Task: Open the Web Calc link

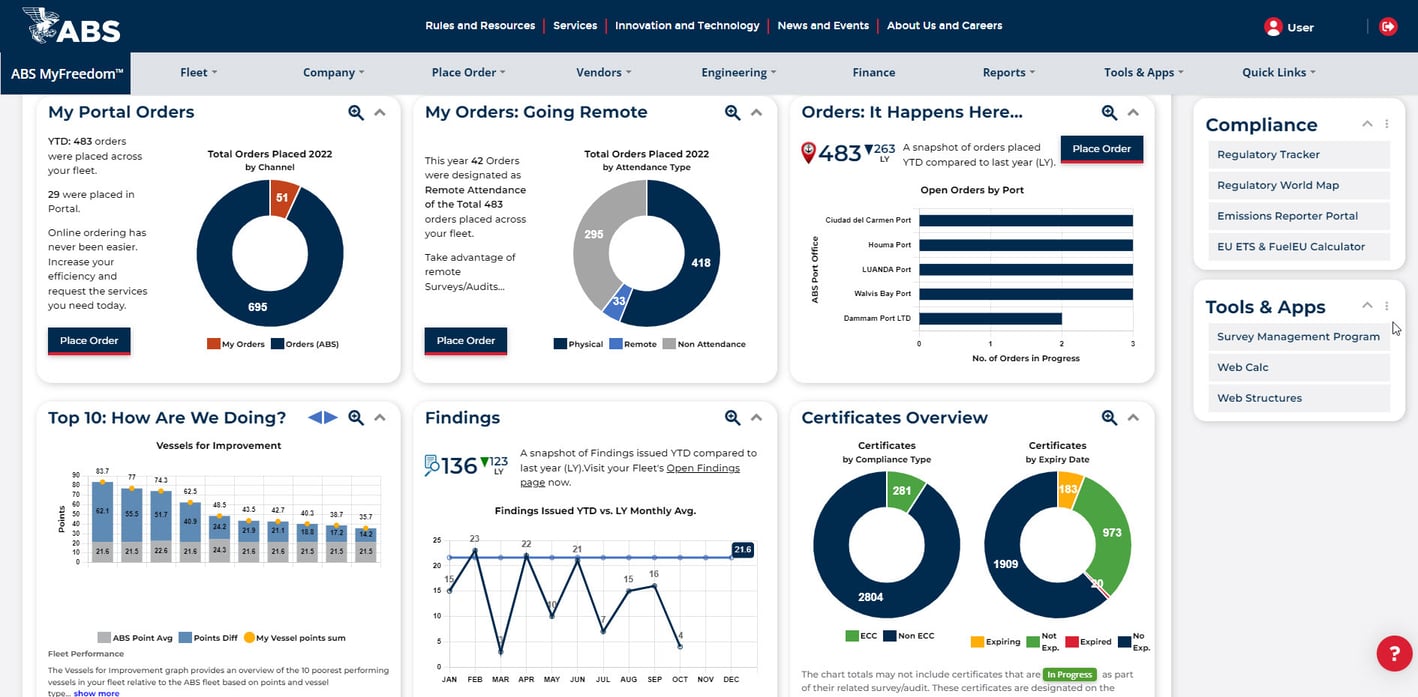Action: [x=1297, y=368]
